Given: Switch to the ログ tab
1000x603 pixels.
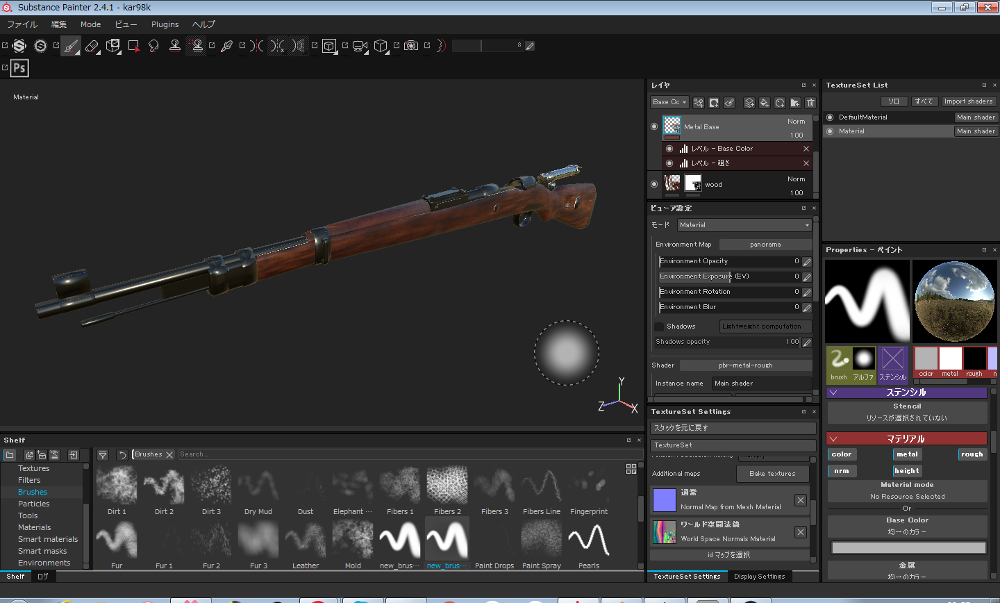Looking at the screenshot, I should [42, 576].
